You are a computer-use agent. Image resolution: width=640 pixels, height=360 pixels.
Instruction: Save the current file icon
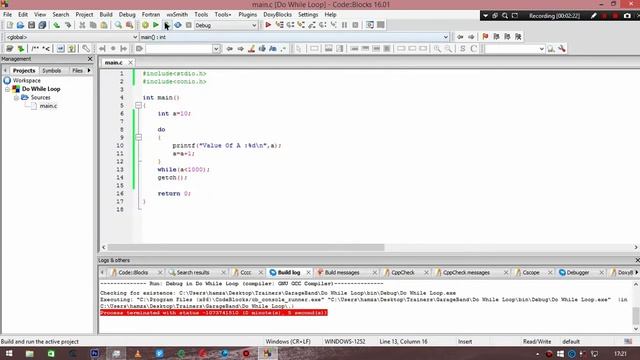31,25
